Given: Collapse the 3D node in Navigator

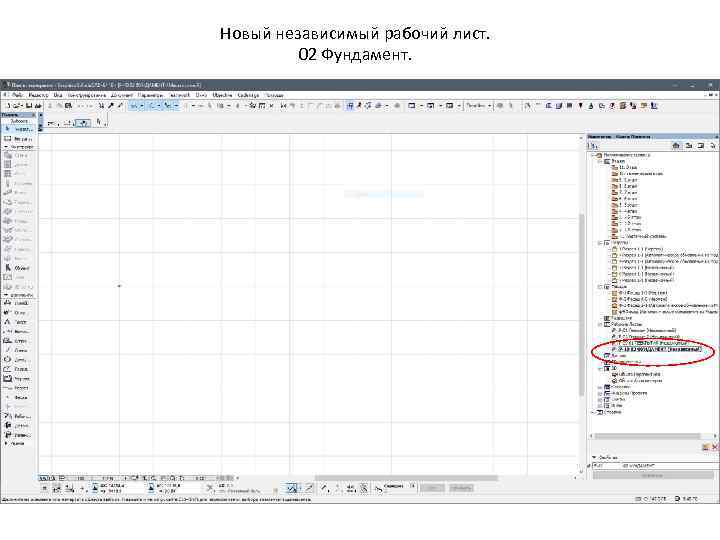Looking at the screenshot, I should 600,368.
